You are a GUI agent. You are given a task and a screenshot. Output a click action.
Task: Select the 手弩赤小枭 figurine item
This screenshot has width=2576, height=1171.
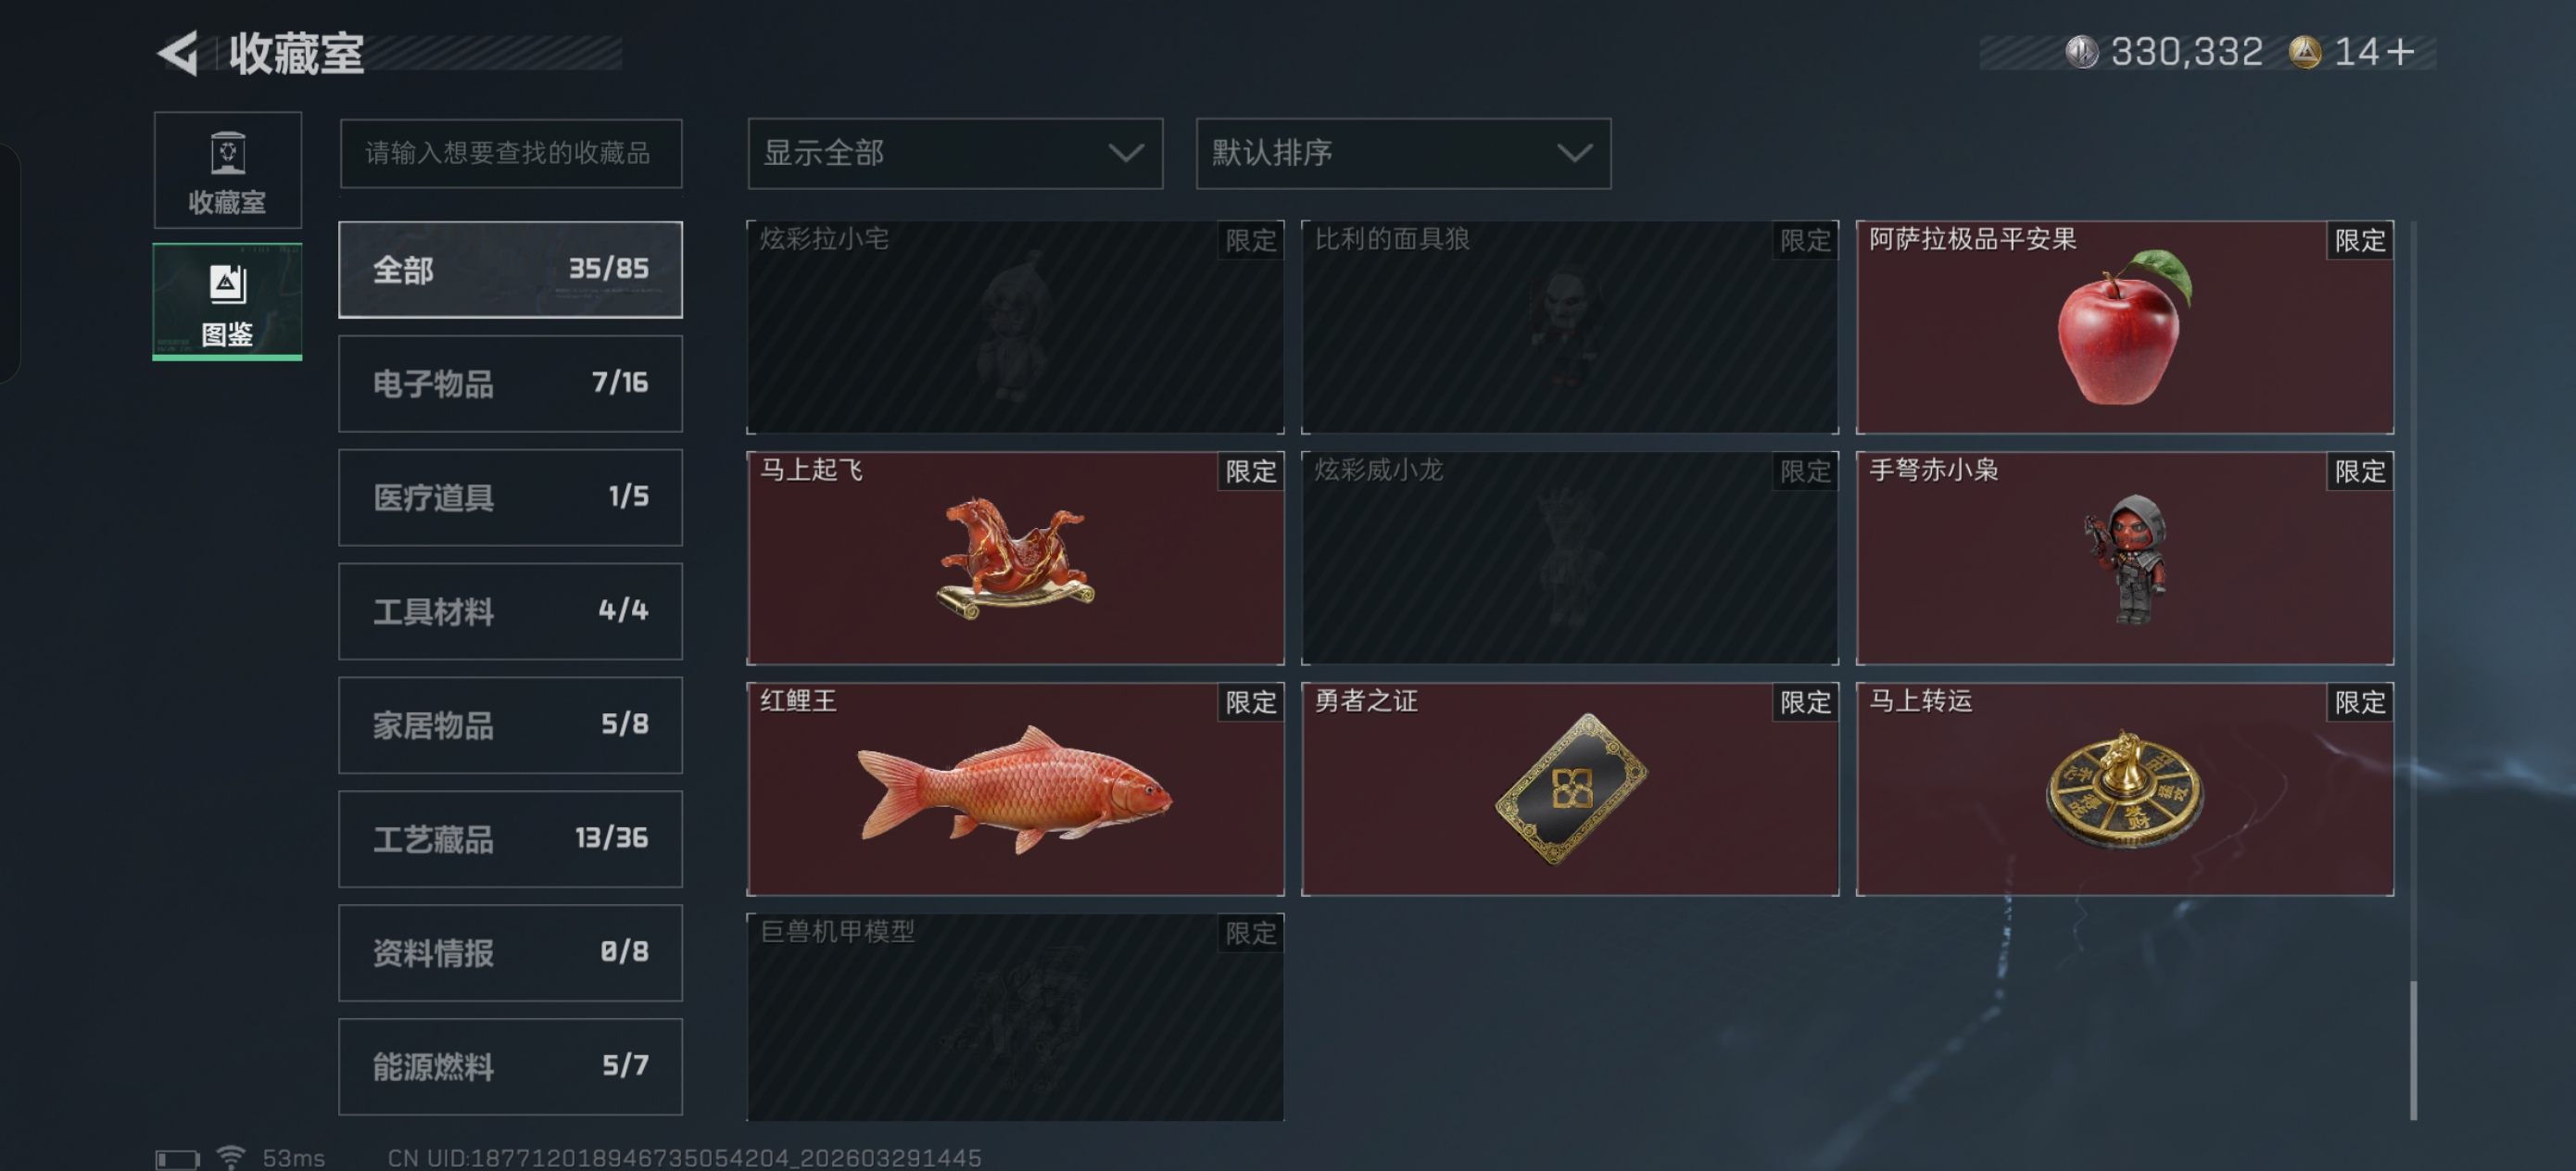coord(2124,558)
